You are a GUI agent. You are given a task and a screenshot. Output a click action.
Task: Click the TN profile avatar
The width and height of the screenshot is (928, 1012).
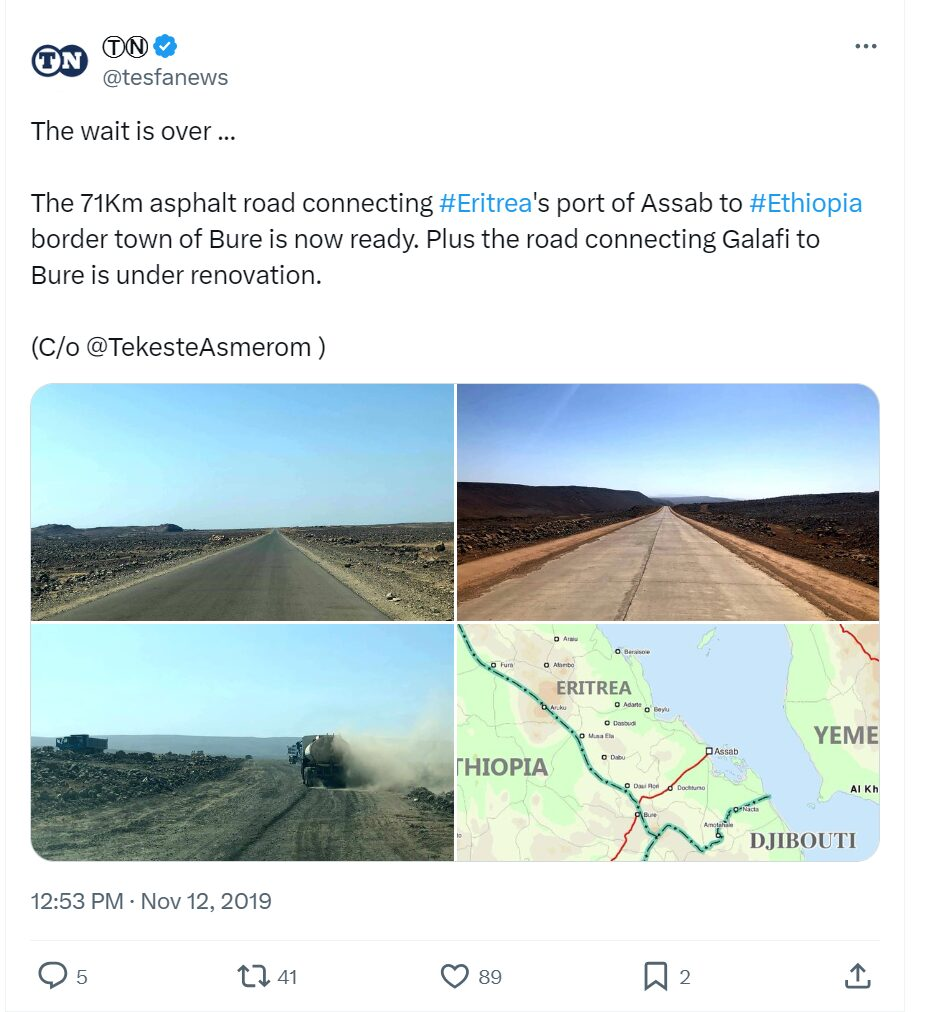[x=60, y=62]
